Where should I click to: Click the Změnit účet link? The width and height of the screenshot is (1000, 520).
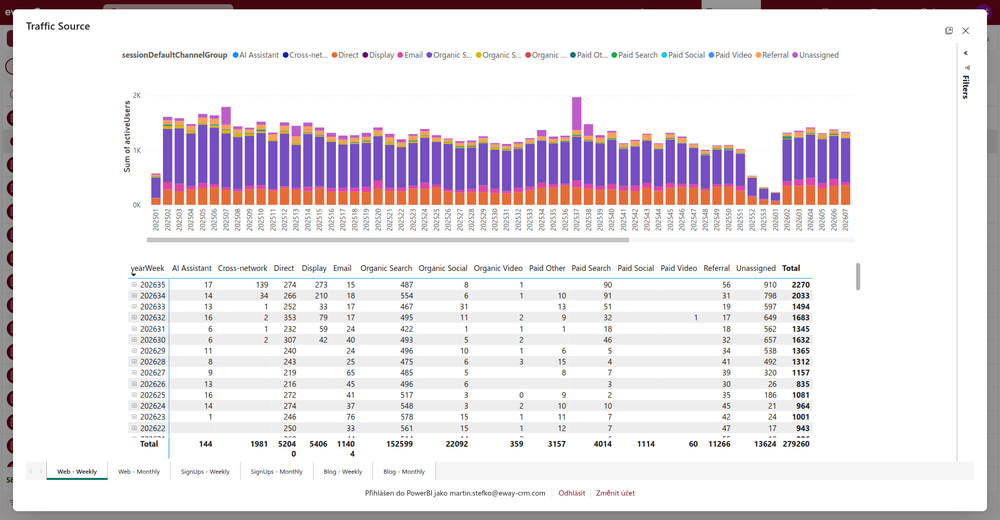pyautogui.click(x=615, y=493)
